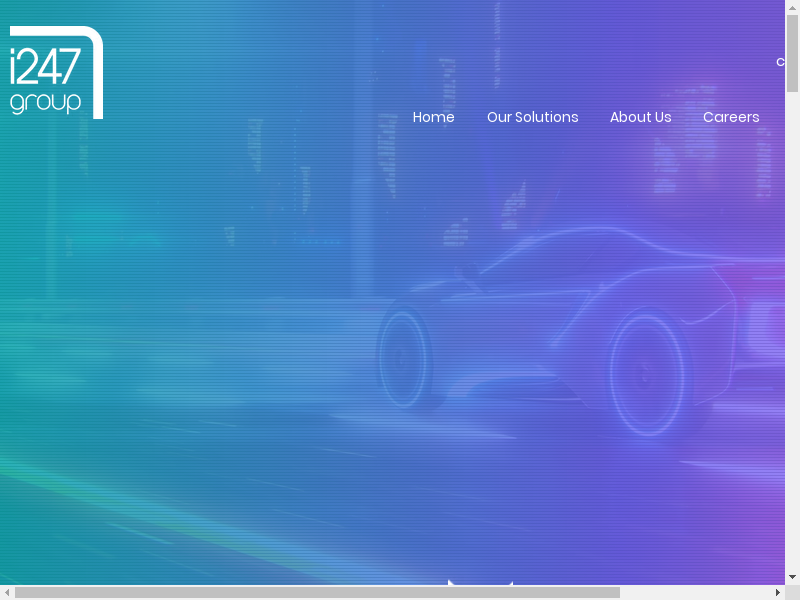Click the cut-off link above Careers

pos(780,62)
